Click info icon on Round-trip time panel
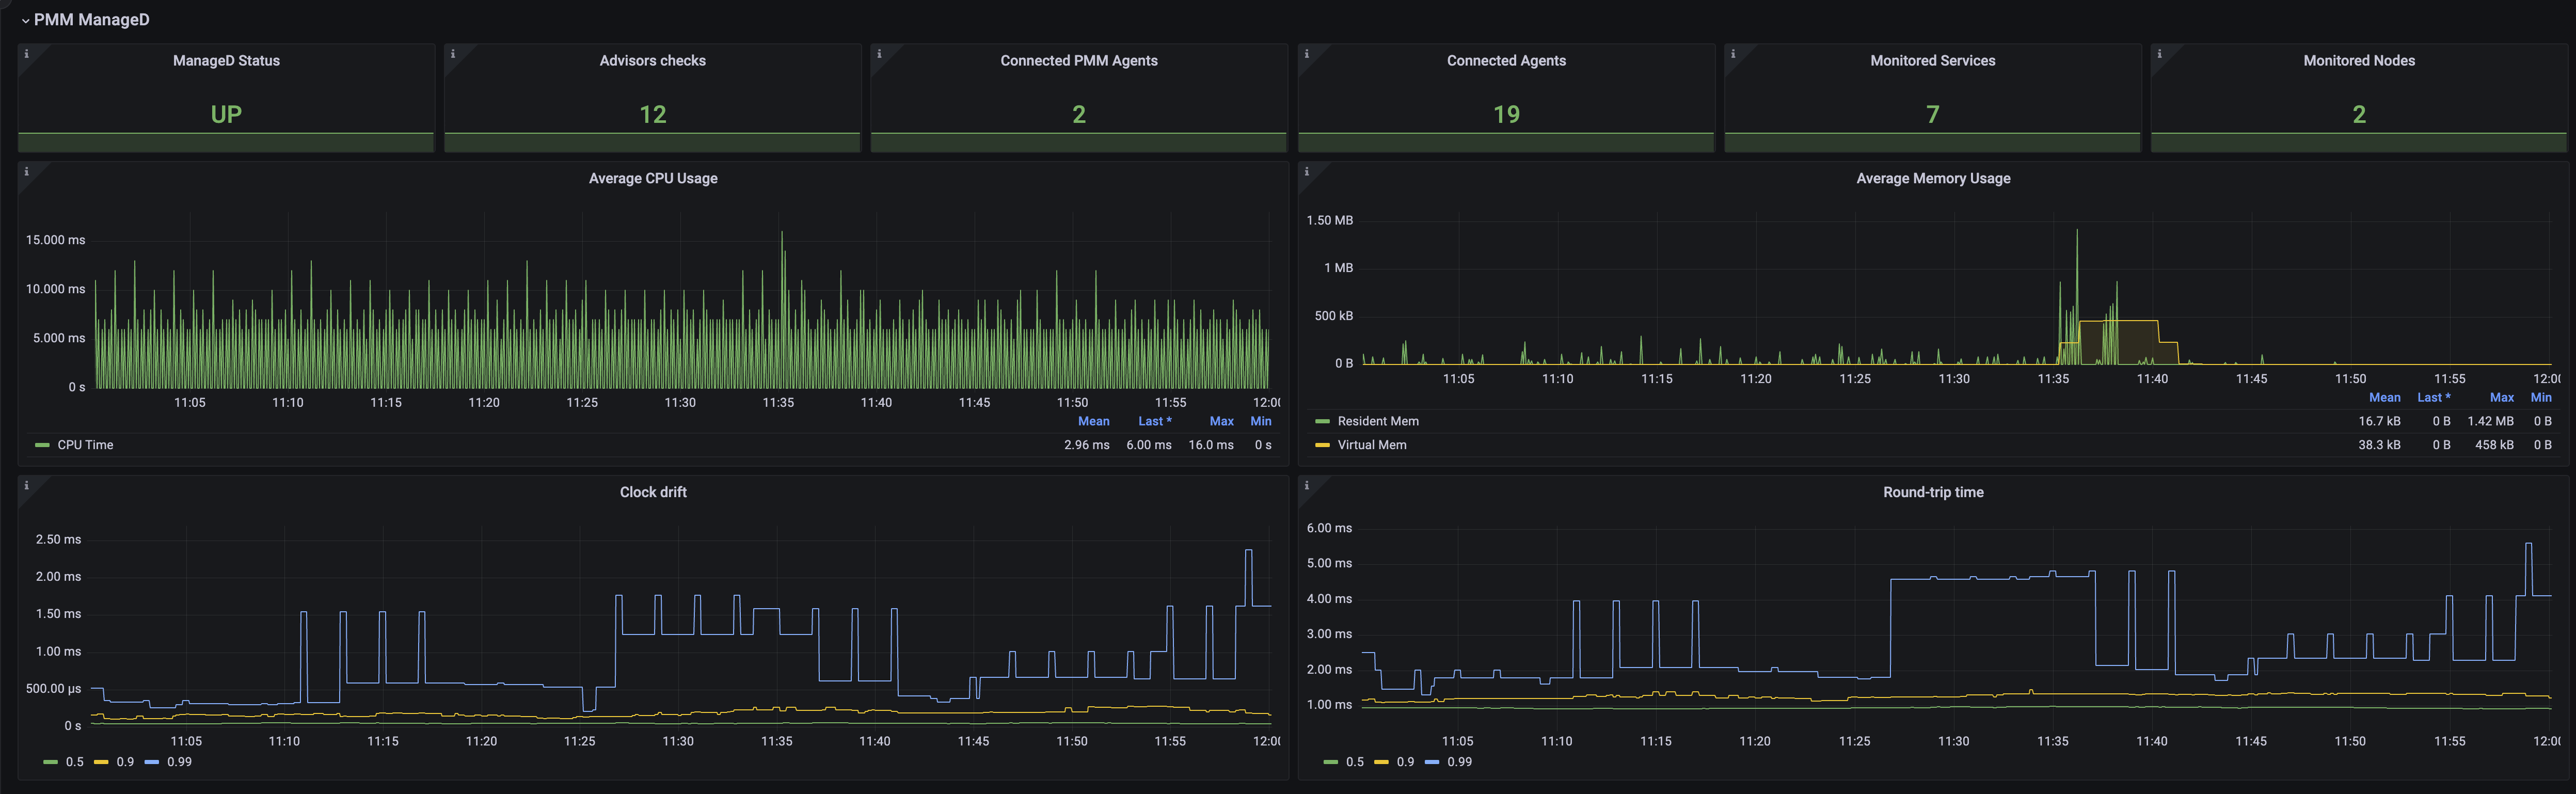 (1306, 486)
